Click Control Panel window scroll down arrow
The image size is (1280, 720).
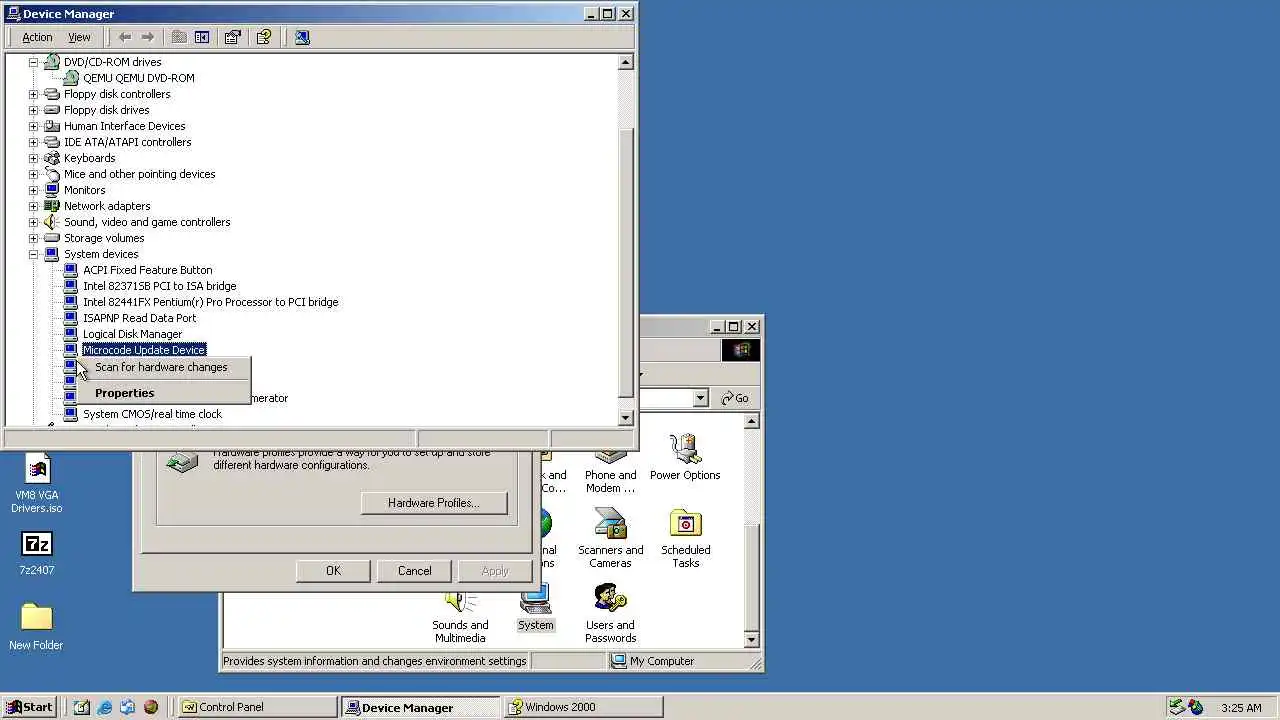point(752,640)
